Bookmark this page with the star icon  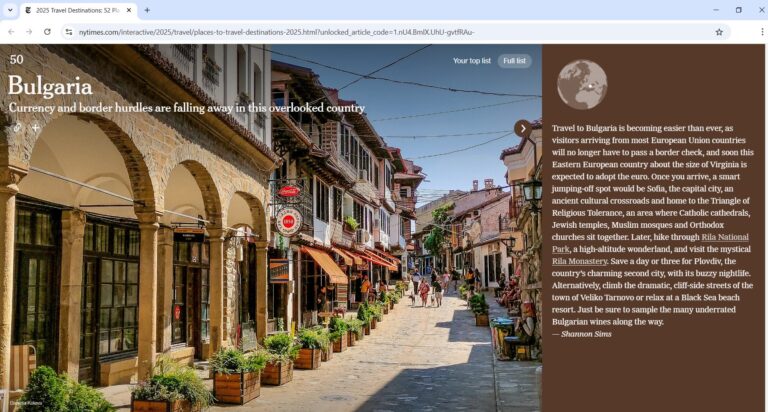[718, 32]
